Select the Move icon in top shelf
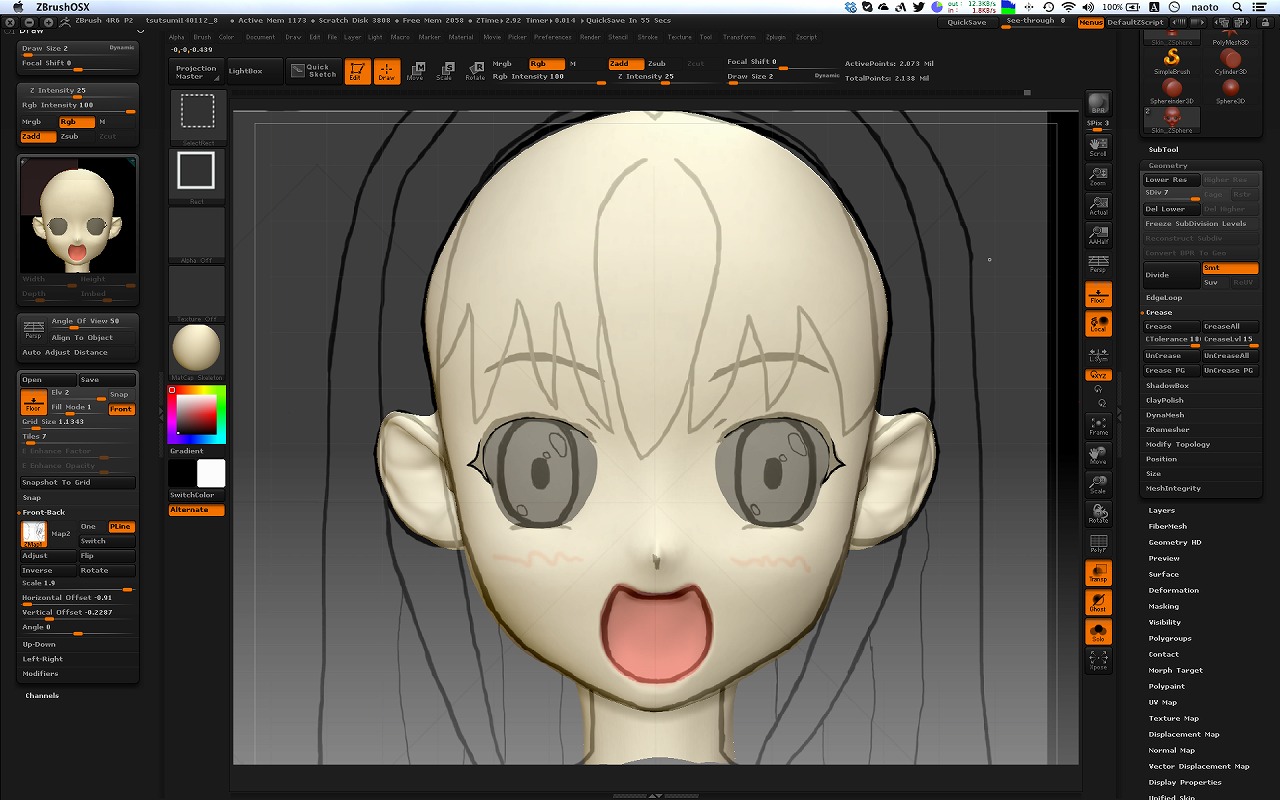Viewport: 1280px width, 800px height. coord(415,71)
